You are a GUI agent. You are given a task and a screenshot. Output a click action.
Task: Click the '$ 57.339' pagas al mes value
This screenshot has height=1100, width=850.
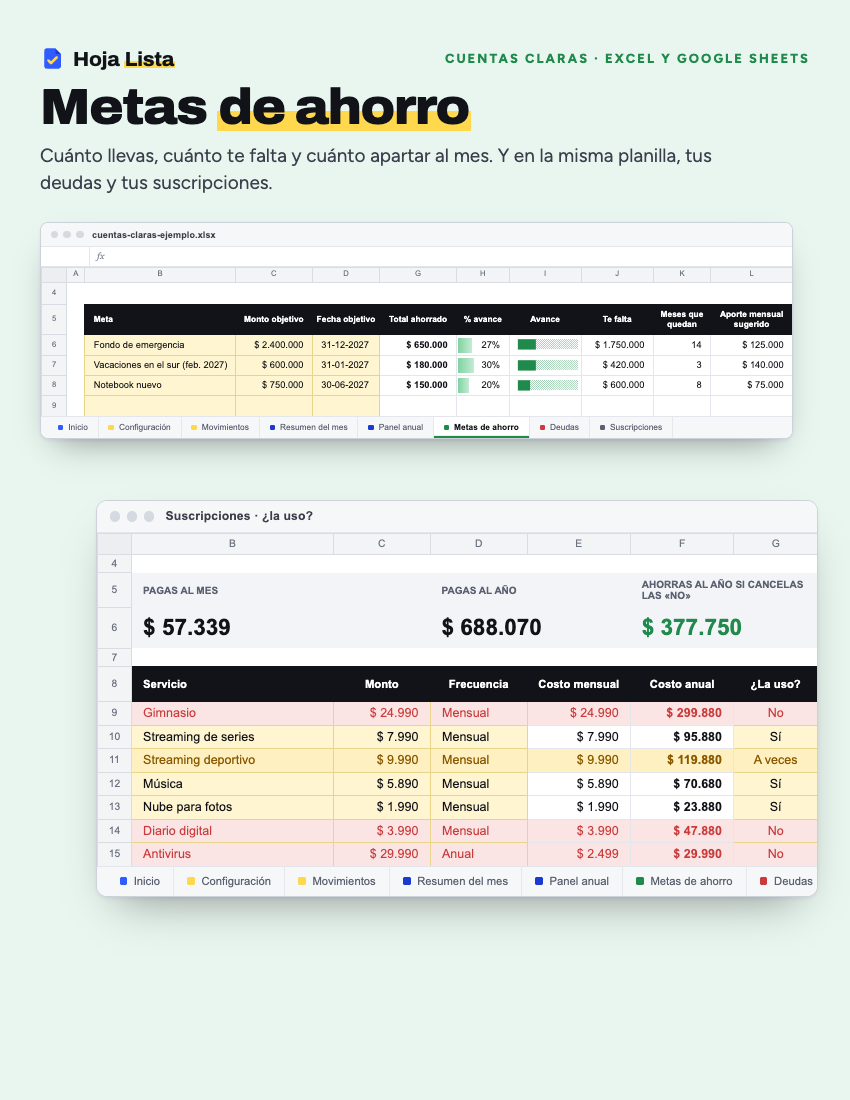click(187, 627)
